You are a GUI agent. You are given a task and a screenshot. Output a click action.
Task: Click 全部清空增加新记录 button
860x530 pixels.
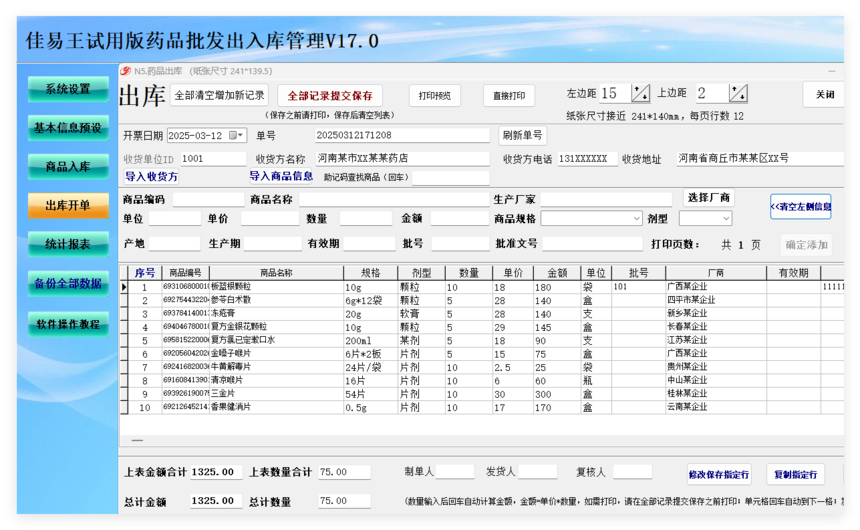[x=219, y=95]
